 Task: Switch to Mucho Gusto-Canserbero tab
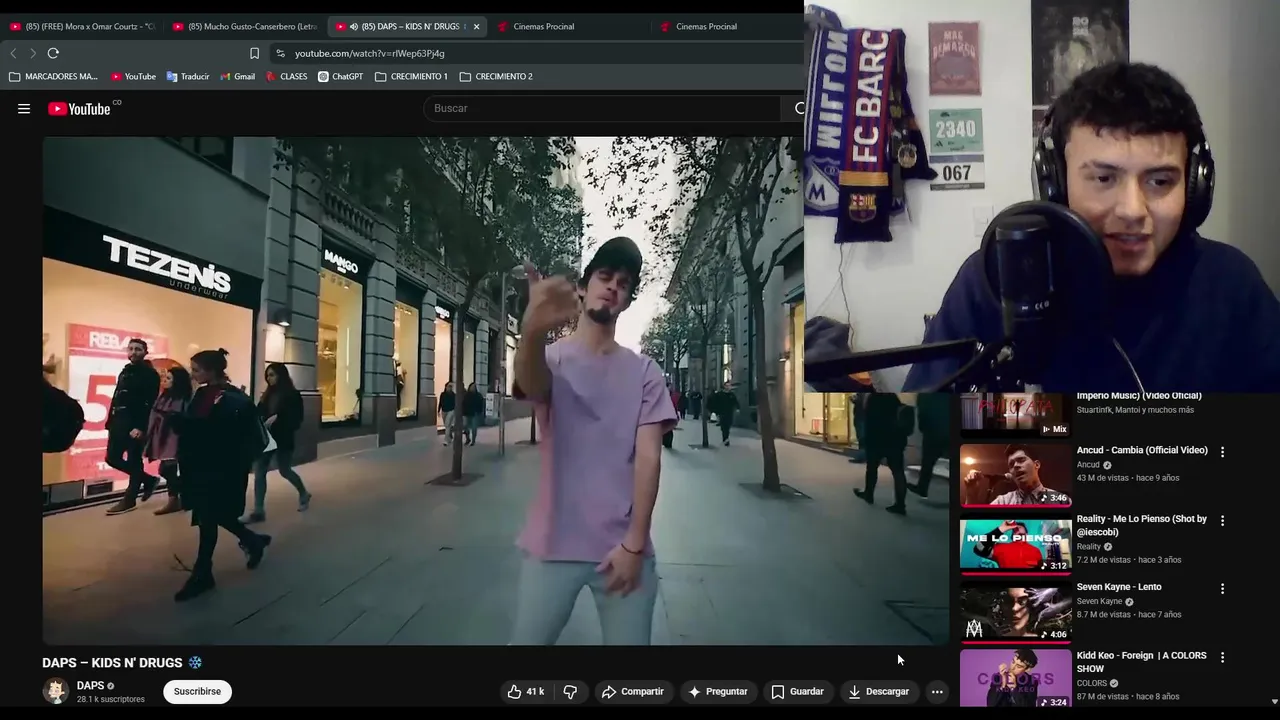pyautogui.click(x=245, y=27)
